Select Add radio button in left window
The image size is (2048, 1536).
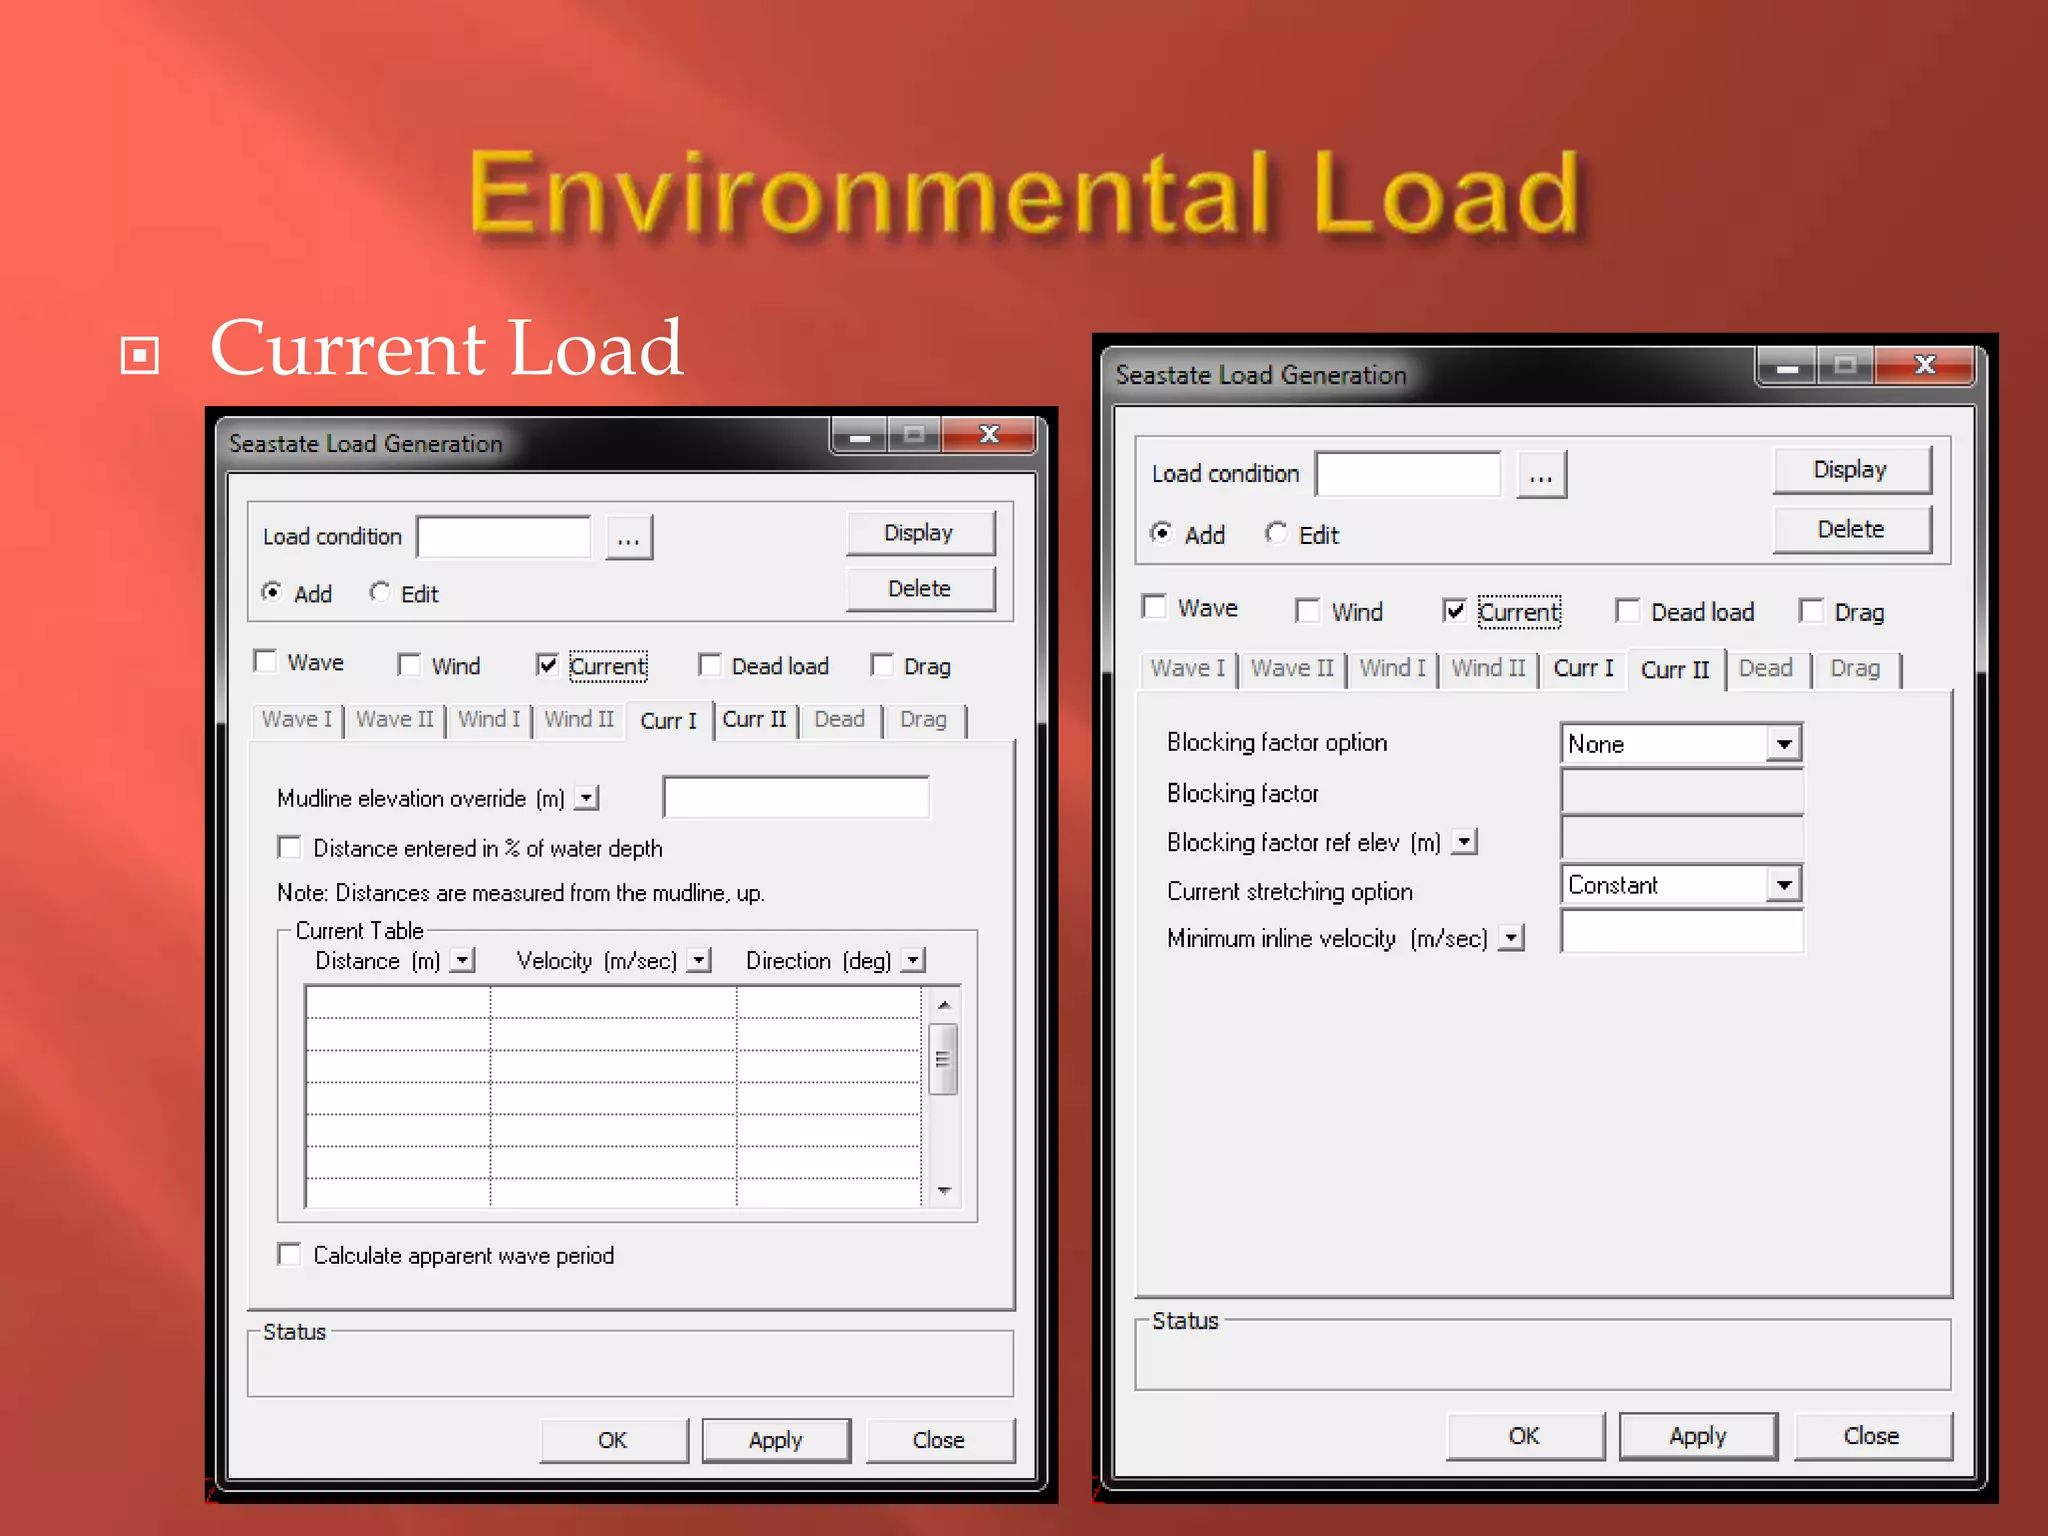point(271,592)
